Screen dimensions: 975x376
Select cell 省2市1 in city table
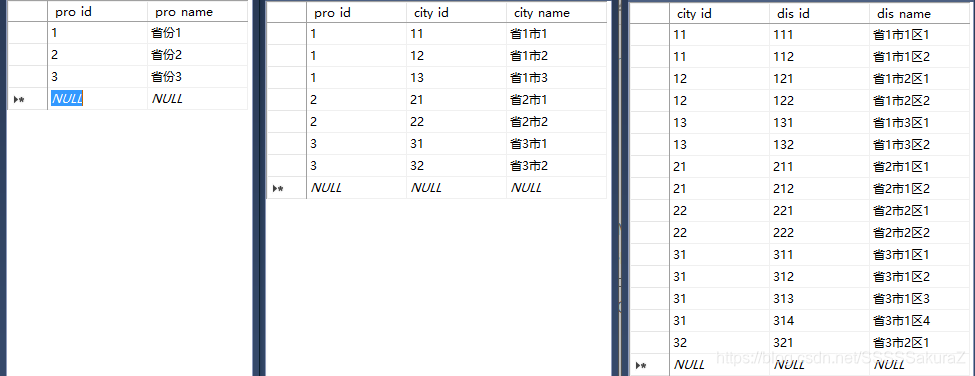(557, 99)
